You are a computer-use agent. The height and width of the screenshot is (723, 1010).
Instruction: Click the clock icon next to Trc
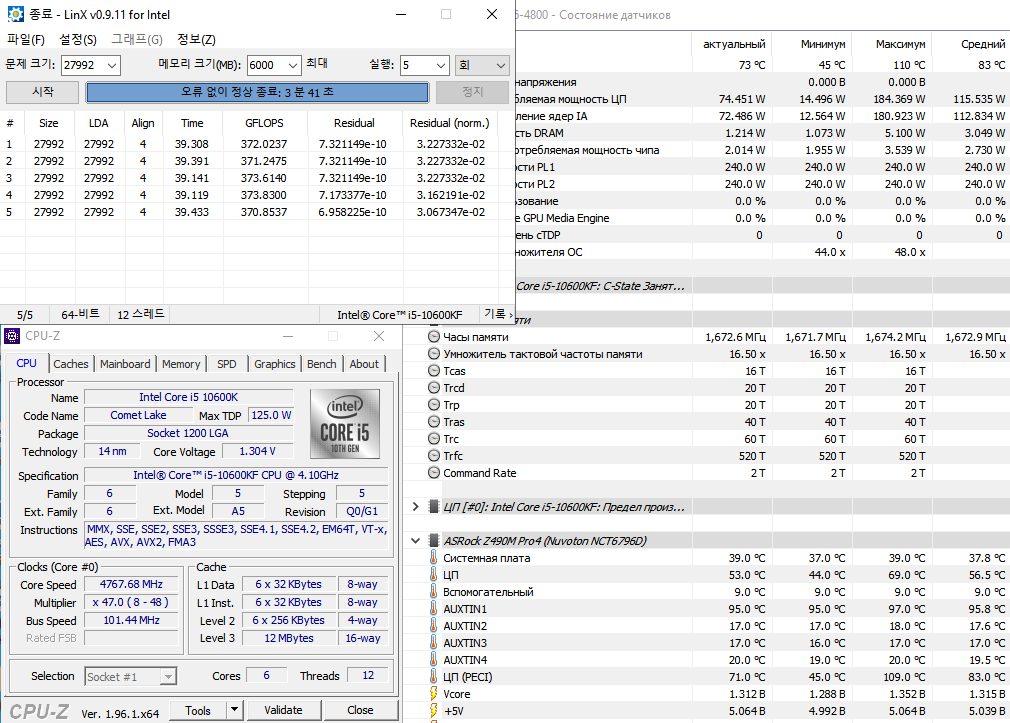[x=434, y=439]
